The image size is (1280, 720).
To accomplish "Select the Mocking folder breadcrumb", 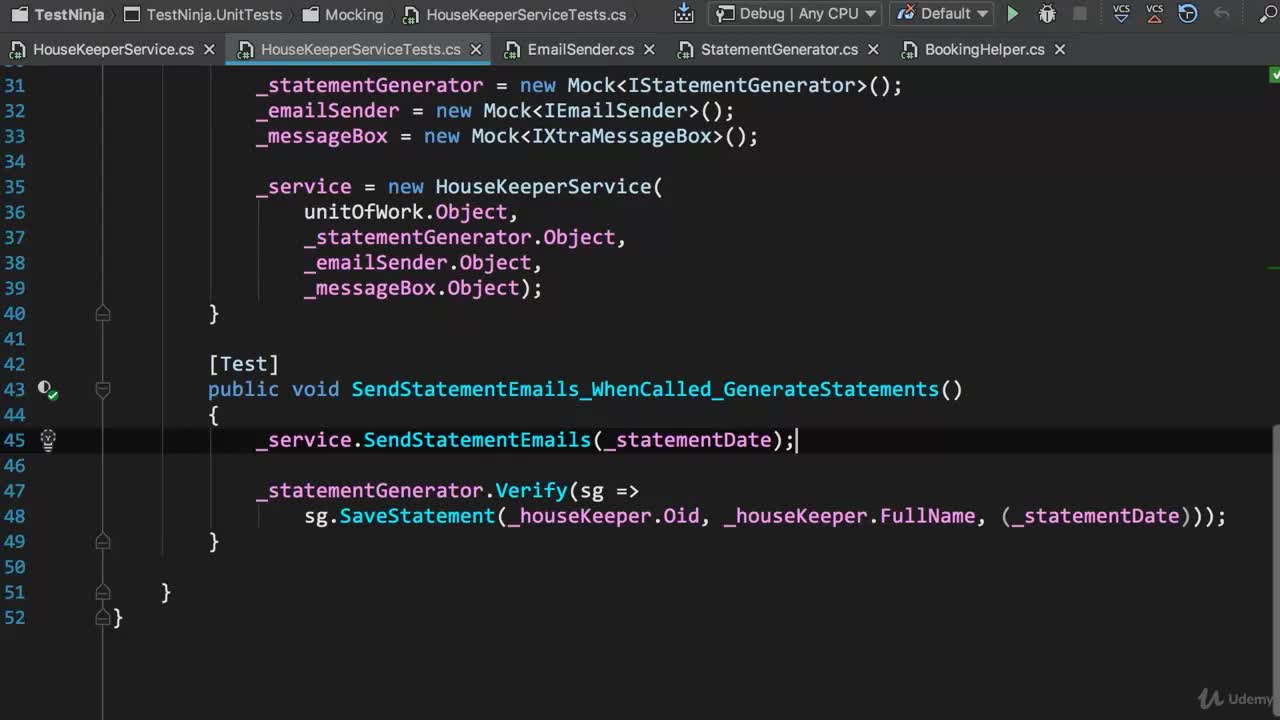I will (x=342, y=14).
